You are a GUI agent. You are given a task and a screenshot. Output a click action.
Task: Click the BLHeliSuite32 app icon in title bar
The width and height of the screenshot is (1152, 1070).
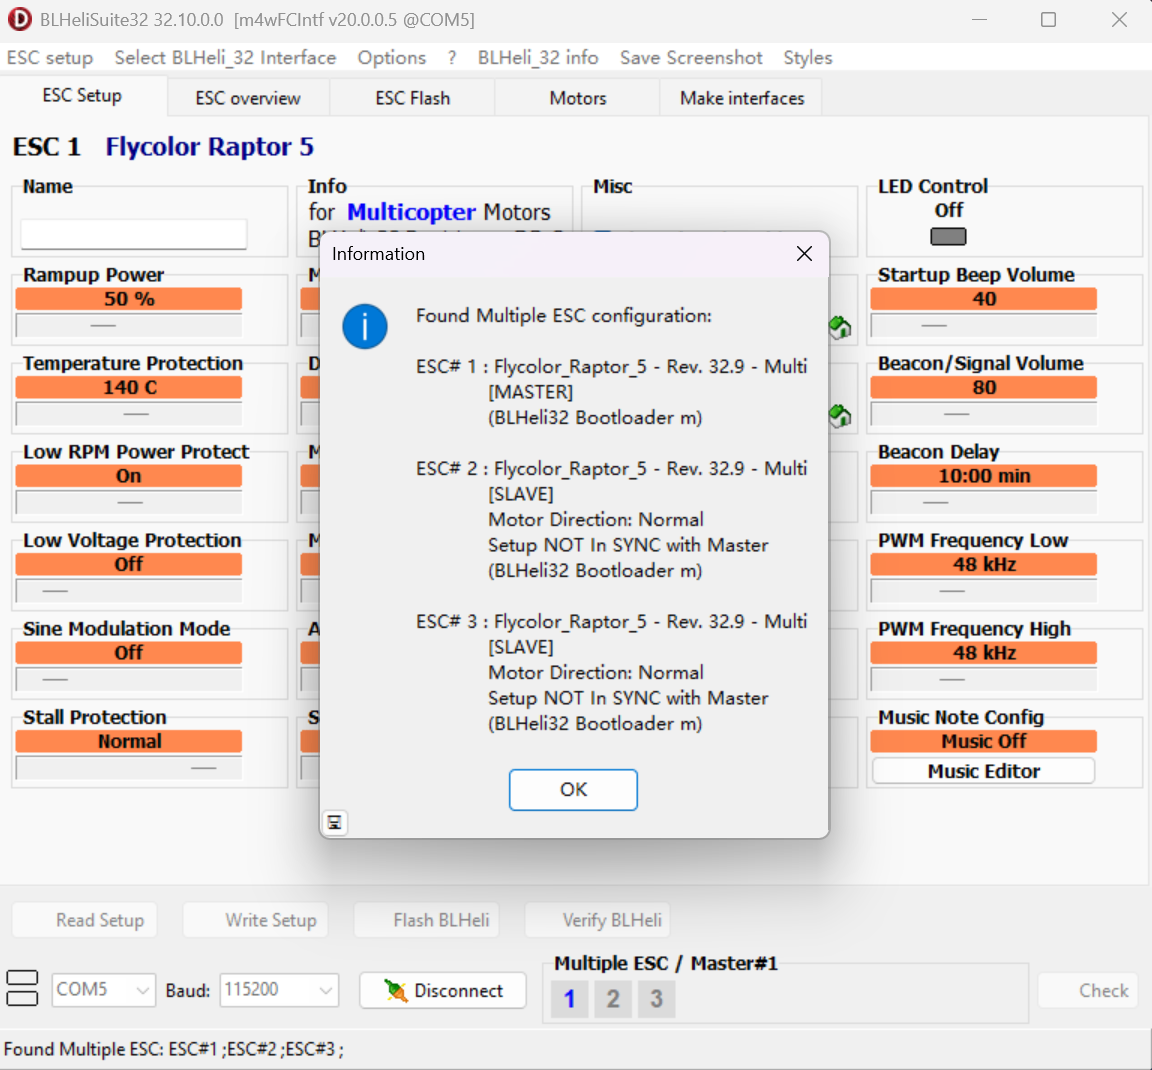[19, 19]
